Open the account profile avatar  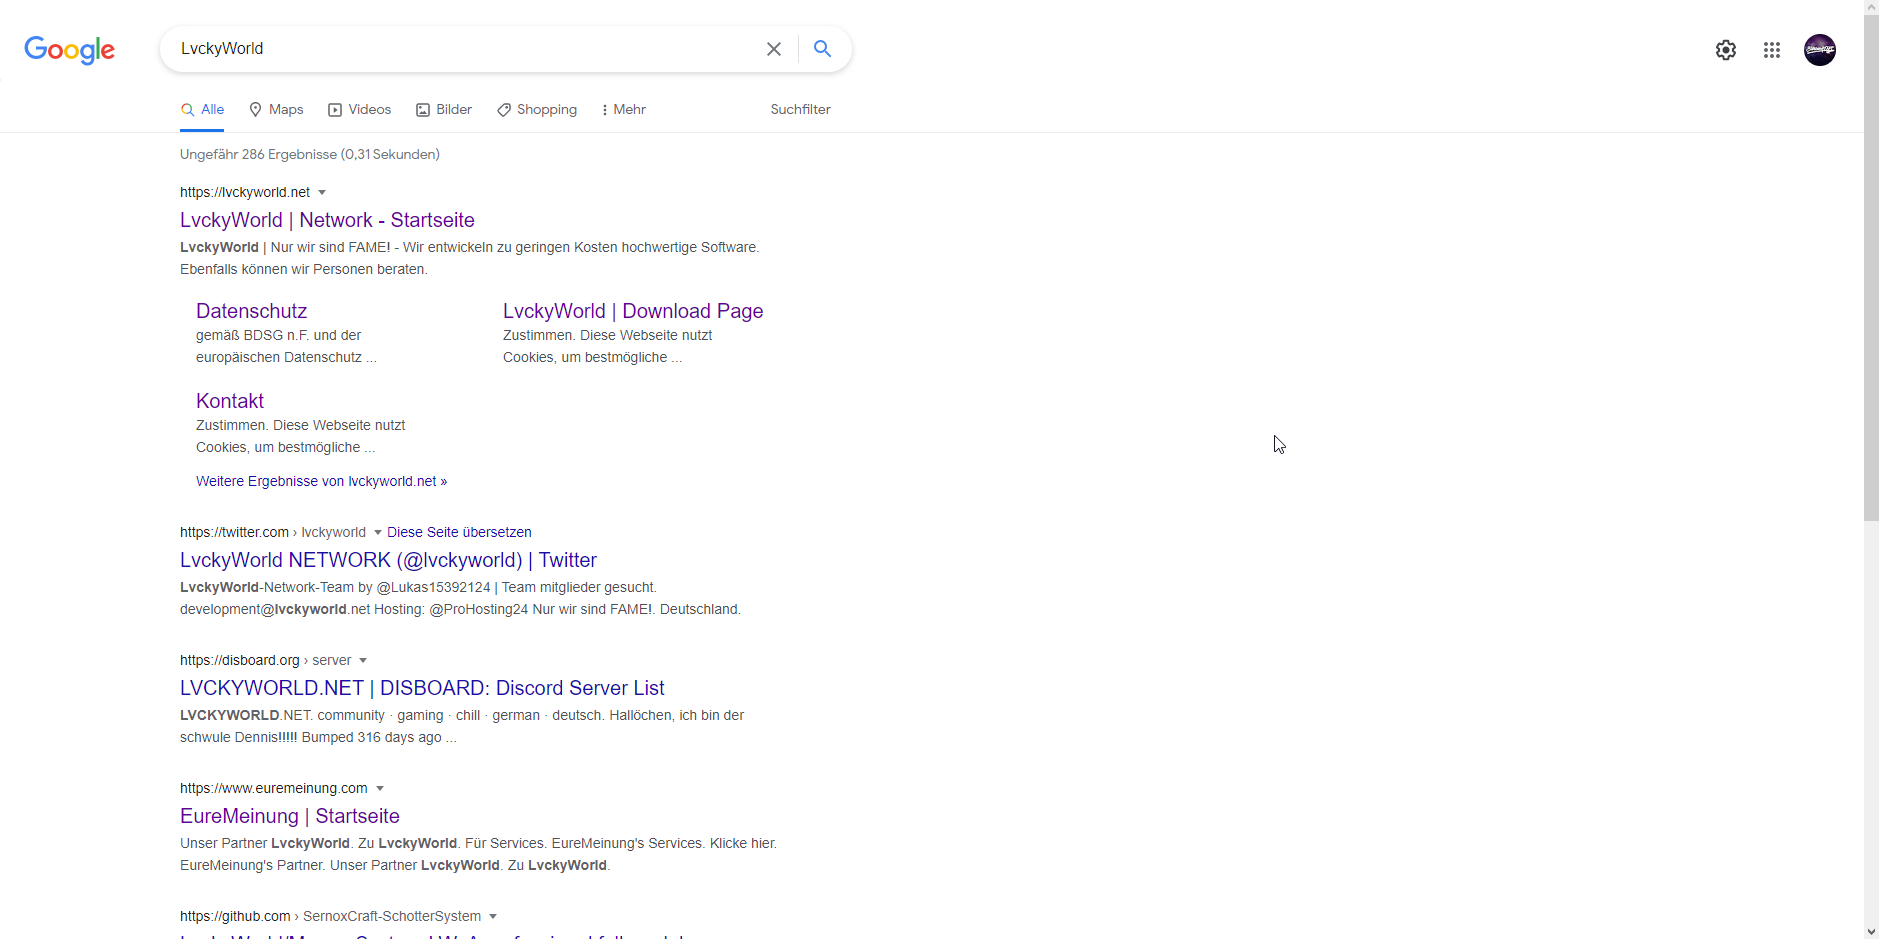pos(1819,50)
